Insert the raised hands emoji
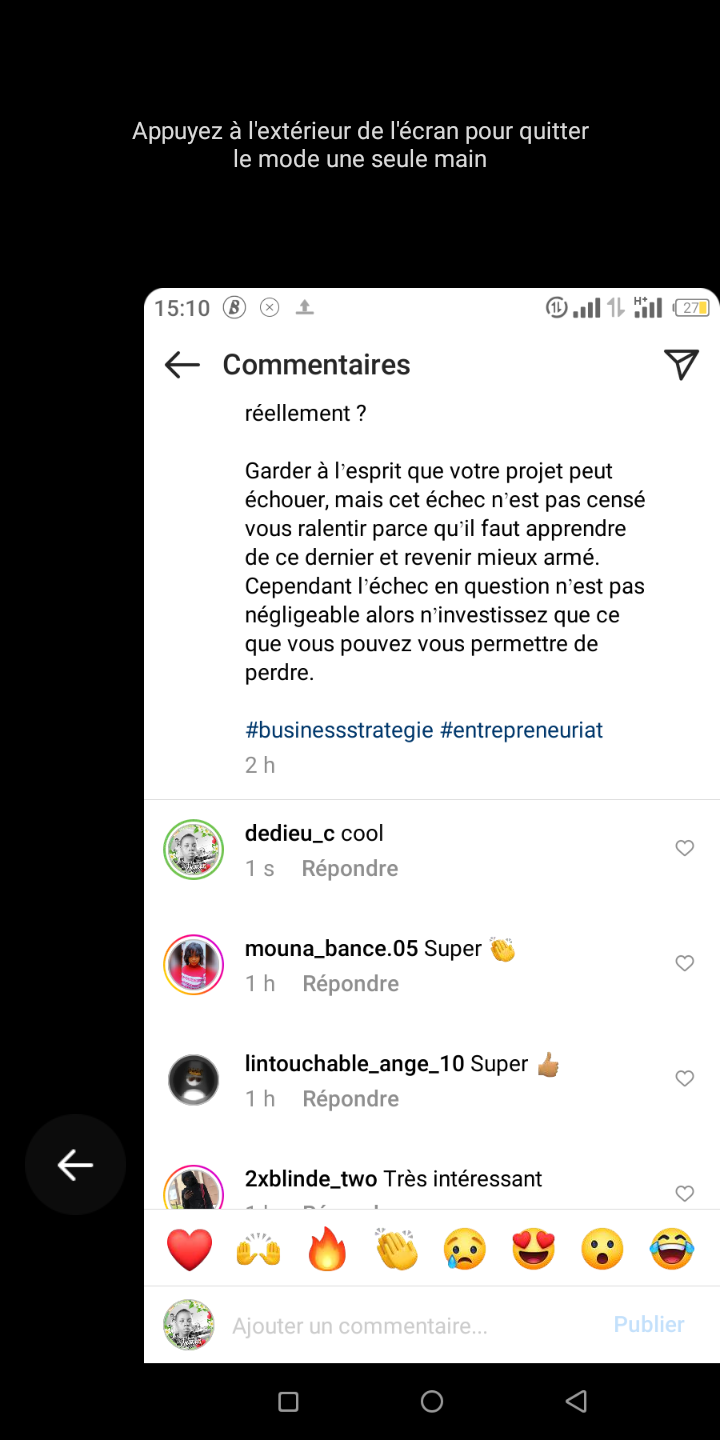 point(258,1250)
